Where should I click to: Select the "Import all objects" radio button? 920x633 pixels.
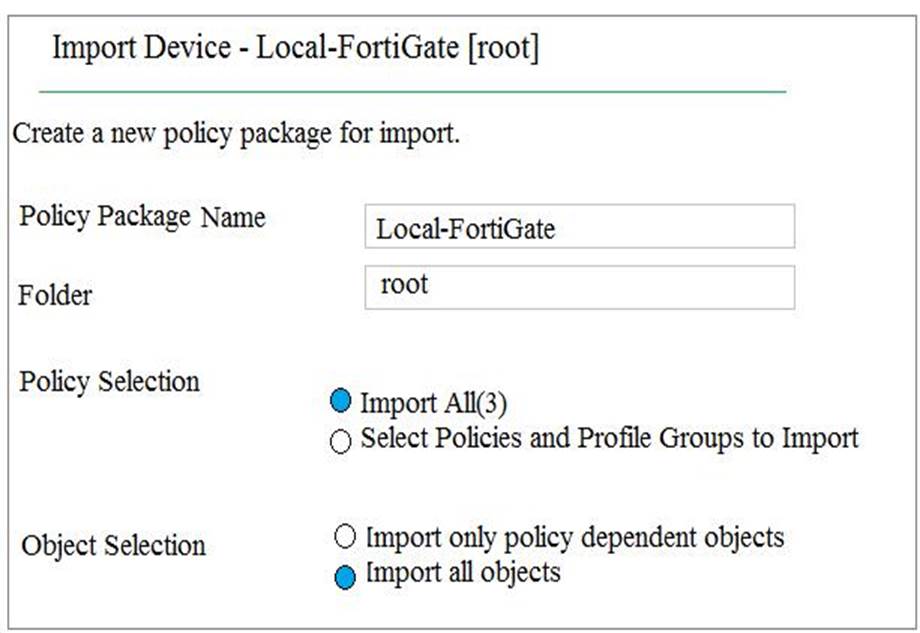click(345, 577)
